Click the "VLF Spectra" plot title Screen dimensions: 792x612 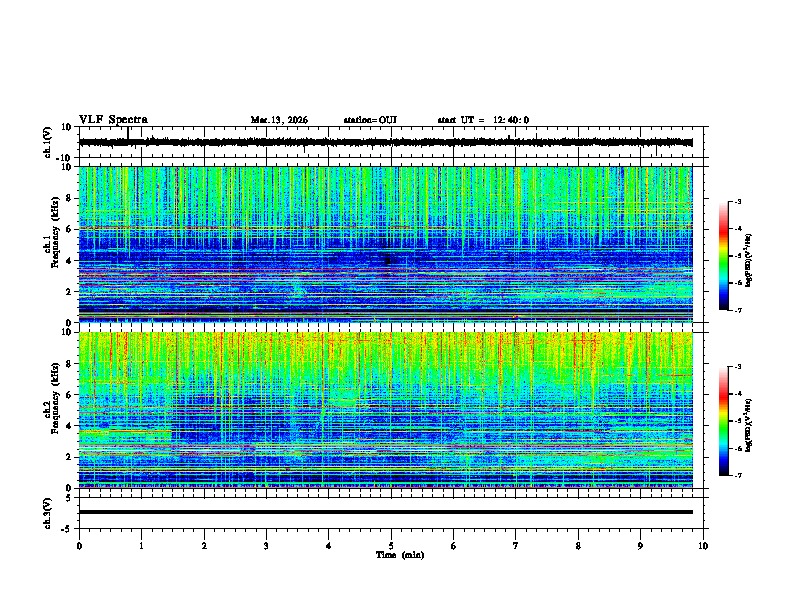[x=113, y=120]
